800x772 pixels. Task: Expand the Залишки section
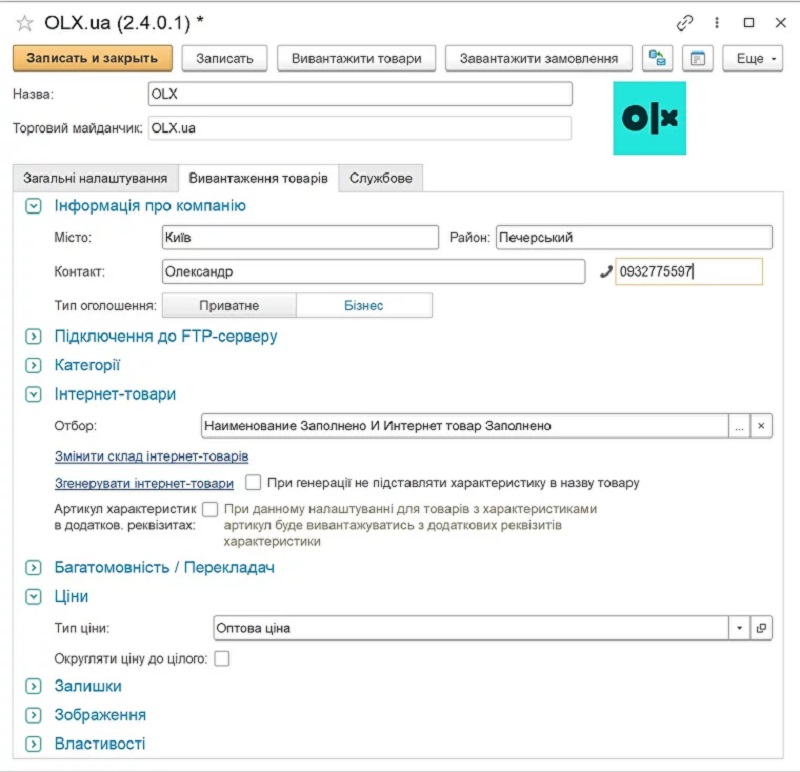pyautogui.click(x=34, y=686)
